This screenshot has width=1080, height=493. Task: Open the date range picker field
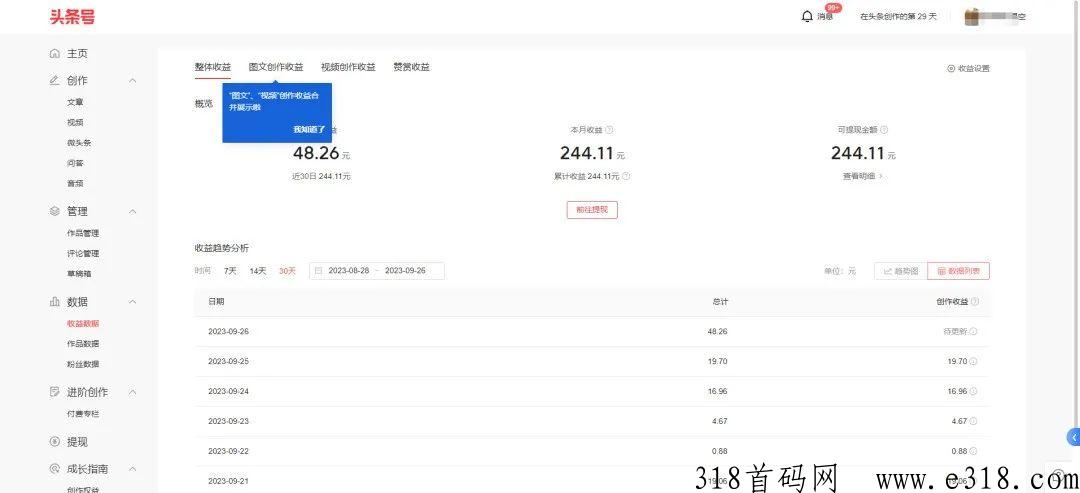[x=377, y=271]
